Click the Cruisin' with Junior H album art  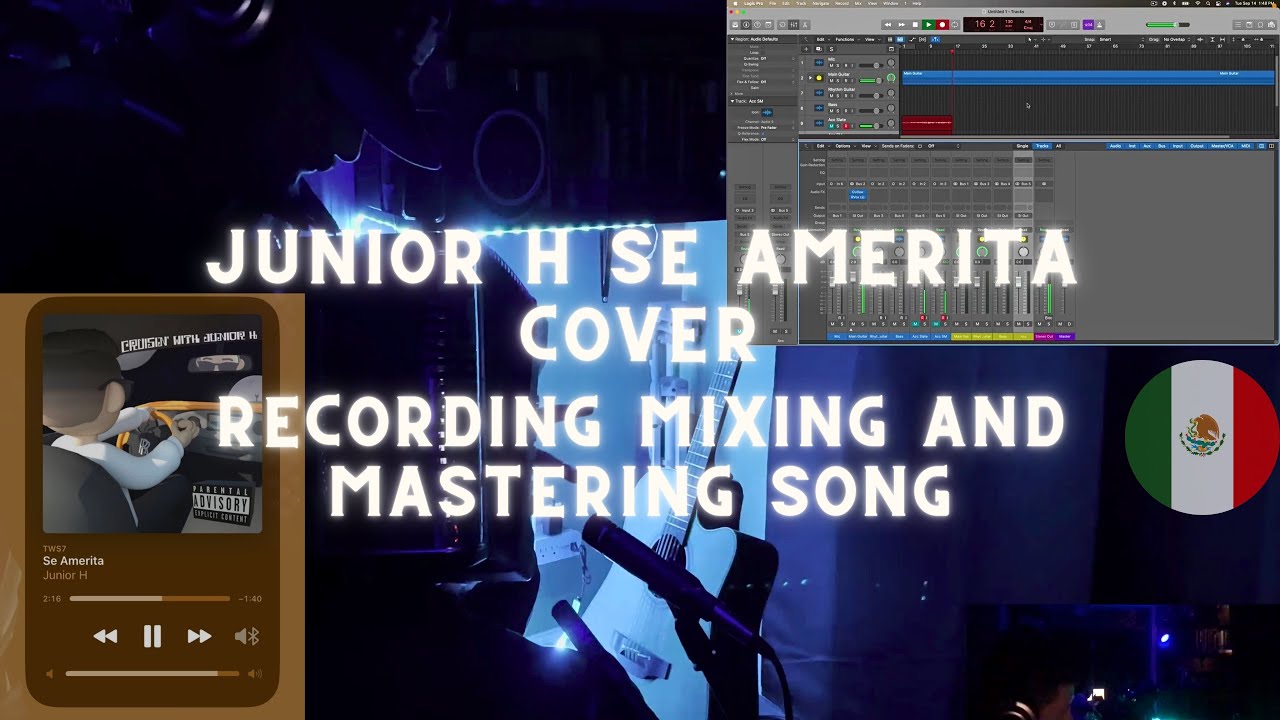[152, 424]
